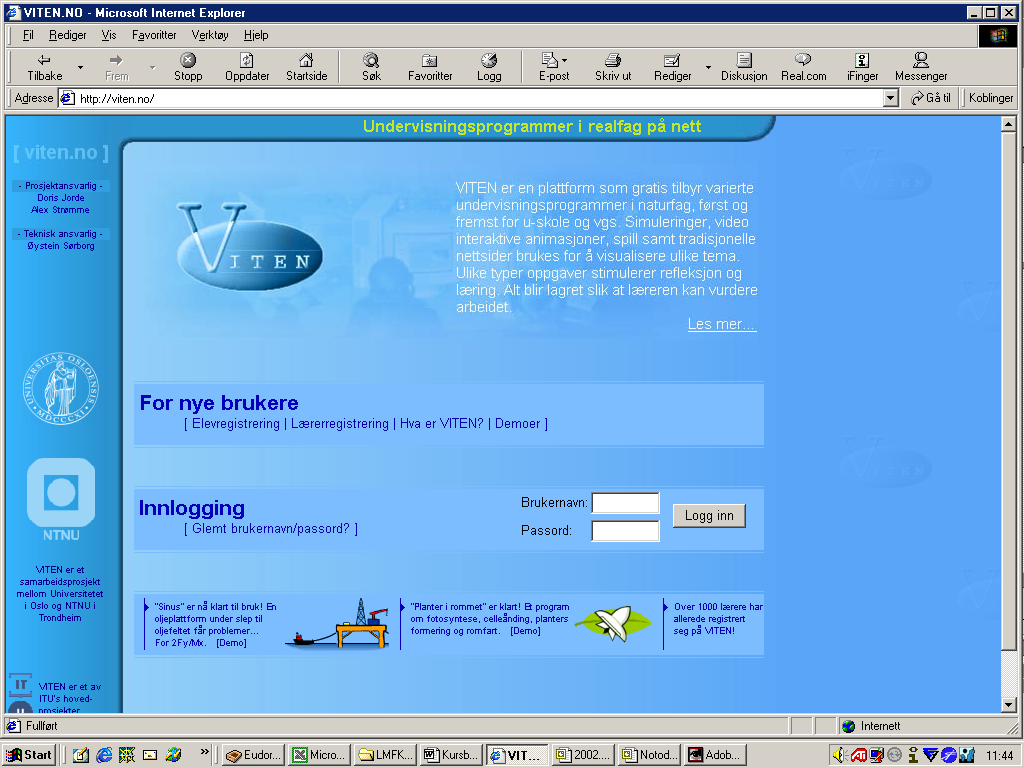Open the Messenger toolbar icon

pyautogui.click(x=921, y=67)
